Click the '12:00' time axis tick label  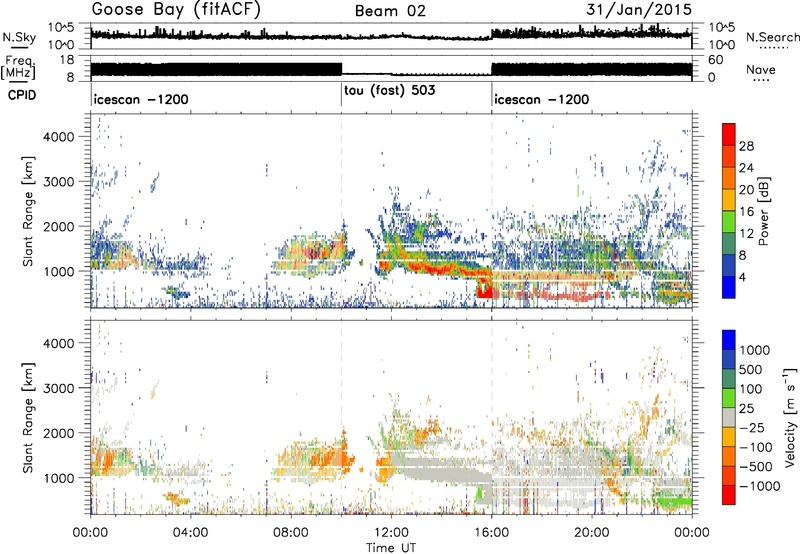pos(391,533)
